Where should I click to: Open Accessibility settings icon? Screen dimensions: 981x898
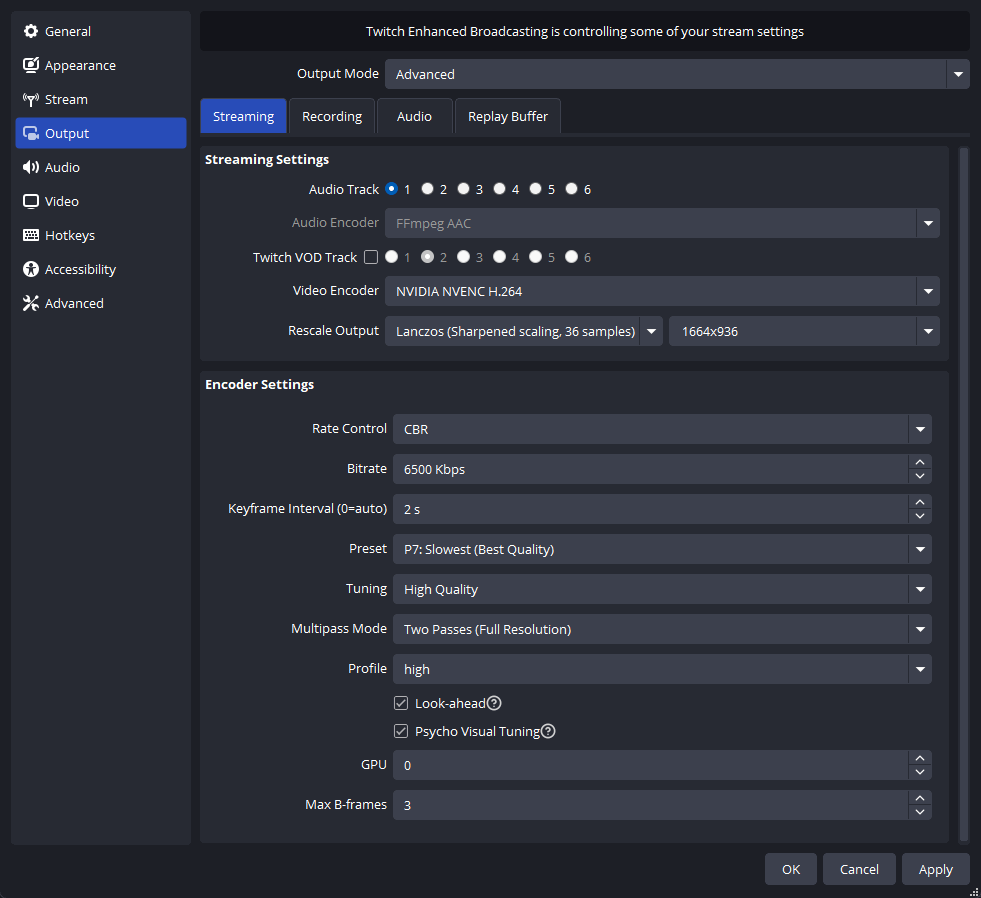coord(31,269)
